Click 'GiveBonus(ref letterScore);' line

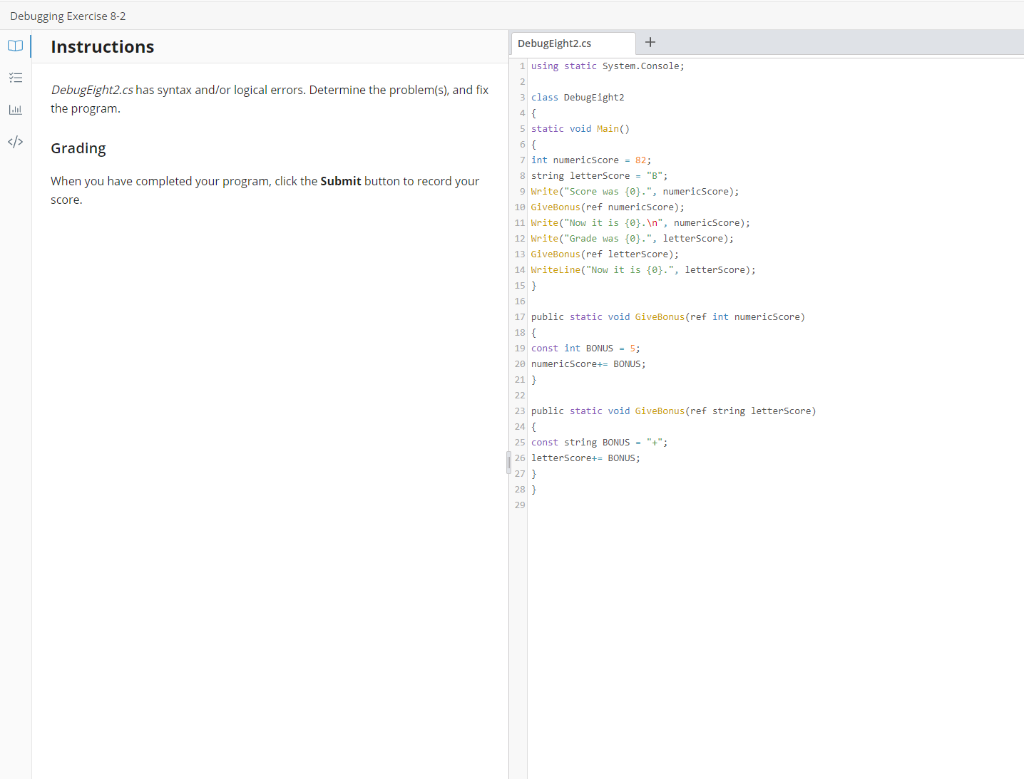[605, 254]
